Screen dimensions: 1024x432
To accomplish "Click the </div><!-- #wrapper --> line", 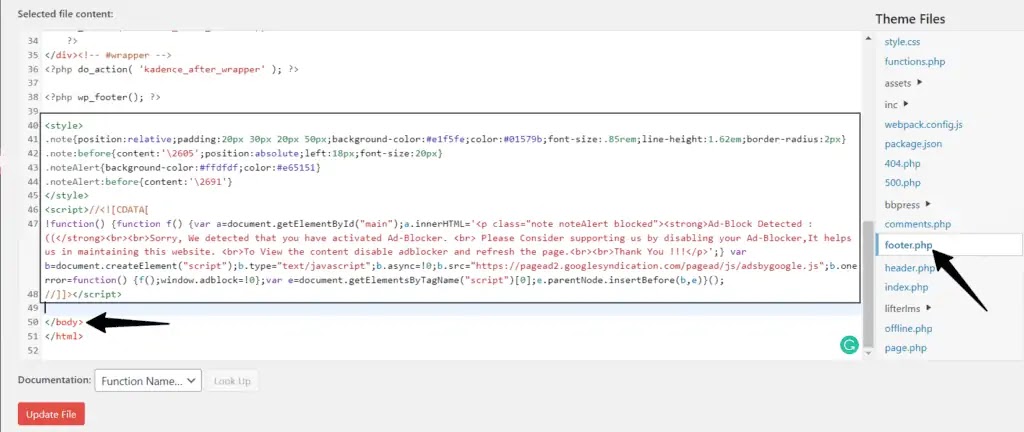I will coord(108,55).
